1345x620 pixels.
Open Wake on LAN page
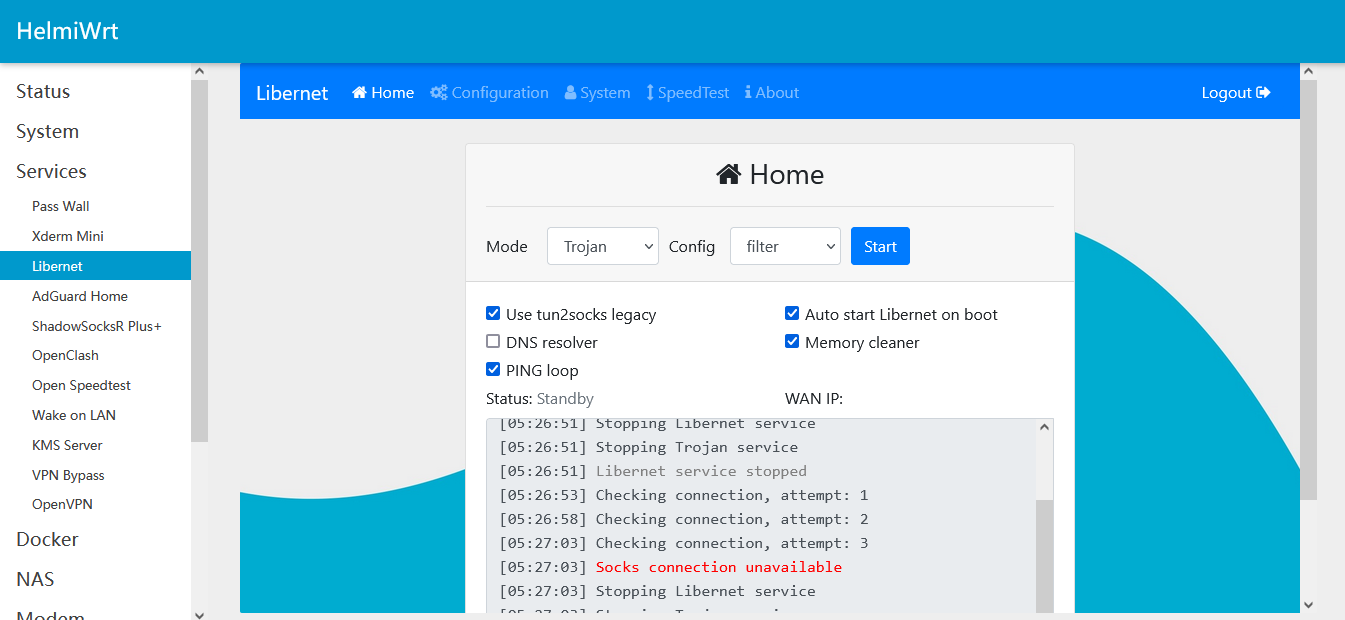(74, 415)
